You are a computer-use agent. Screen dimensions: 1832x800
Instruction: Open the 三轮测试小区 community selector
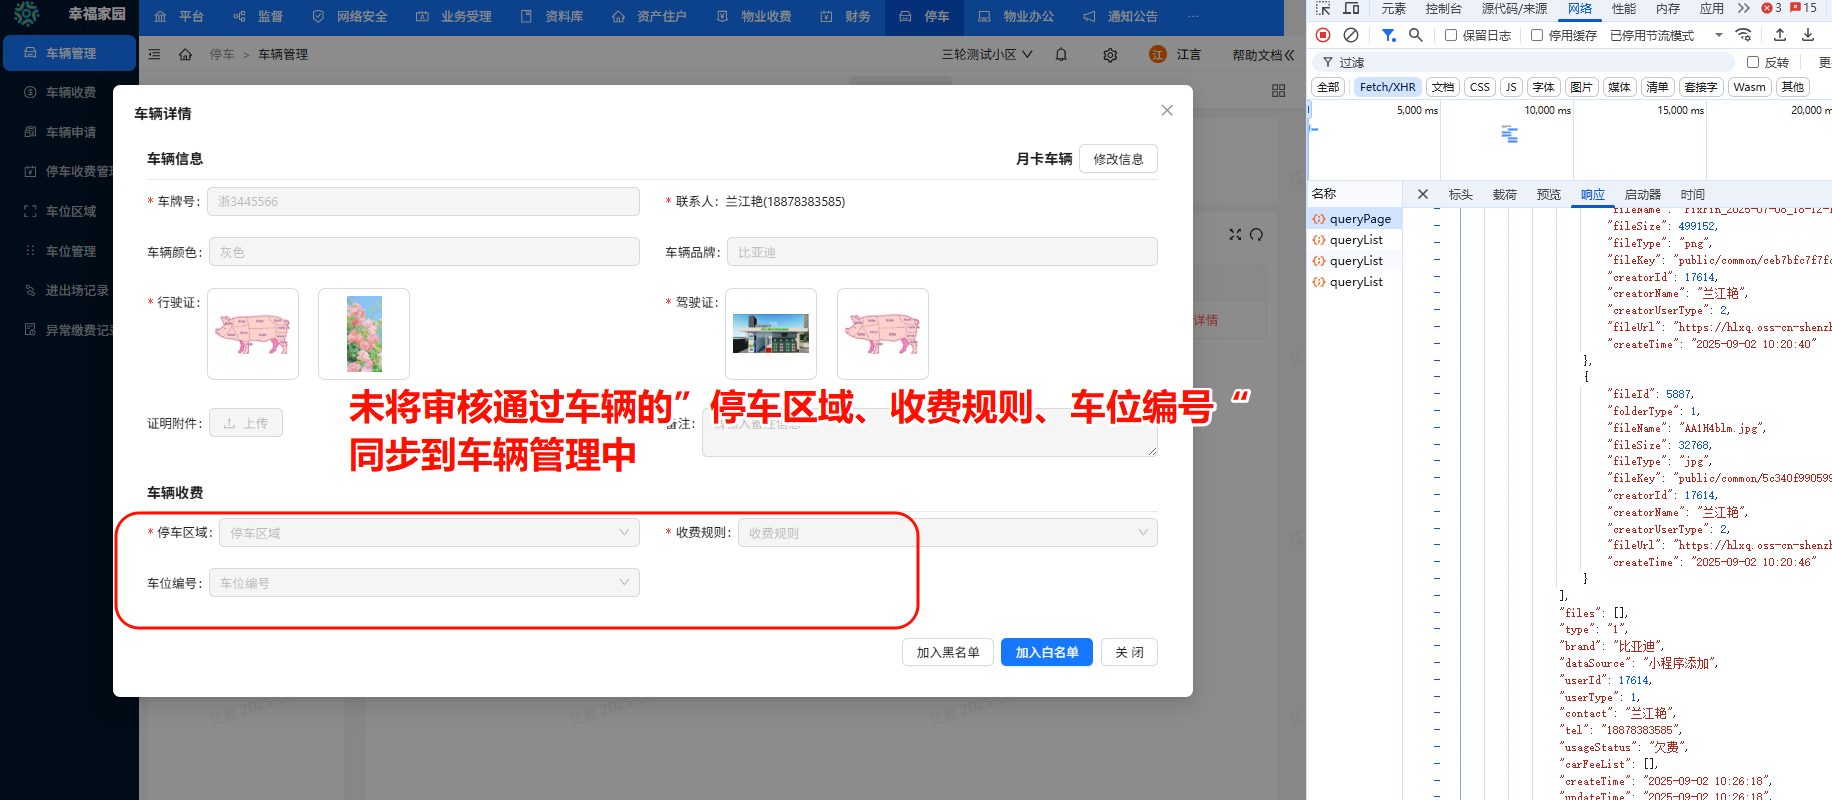pyautogui.click(x=987, y=55)
